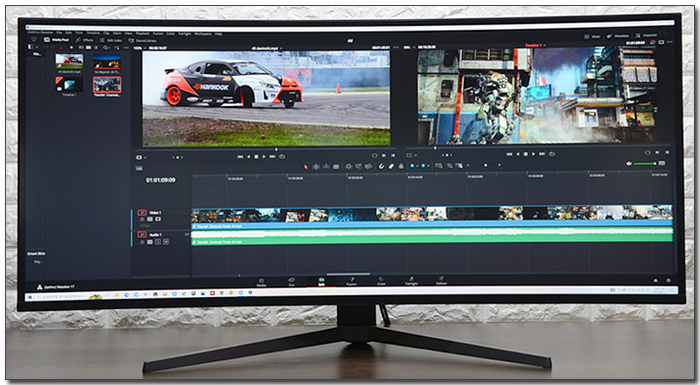Toggle the magnet Snapping icon
Image resolution: width=700 pixels, height=385 pixels.
(381, 166)
